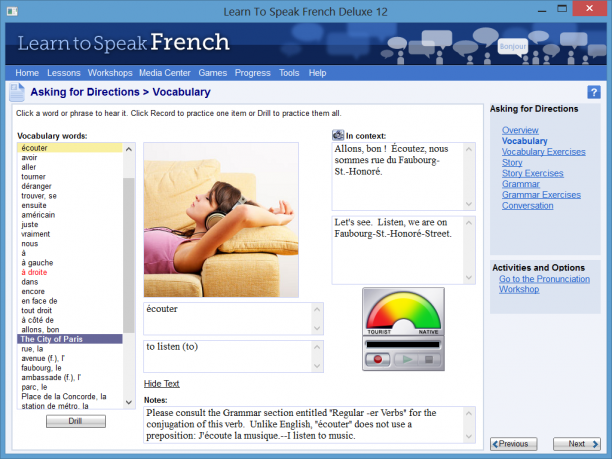Select 'à côté de' in the vocabulary list

[x=70, y=320]
